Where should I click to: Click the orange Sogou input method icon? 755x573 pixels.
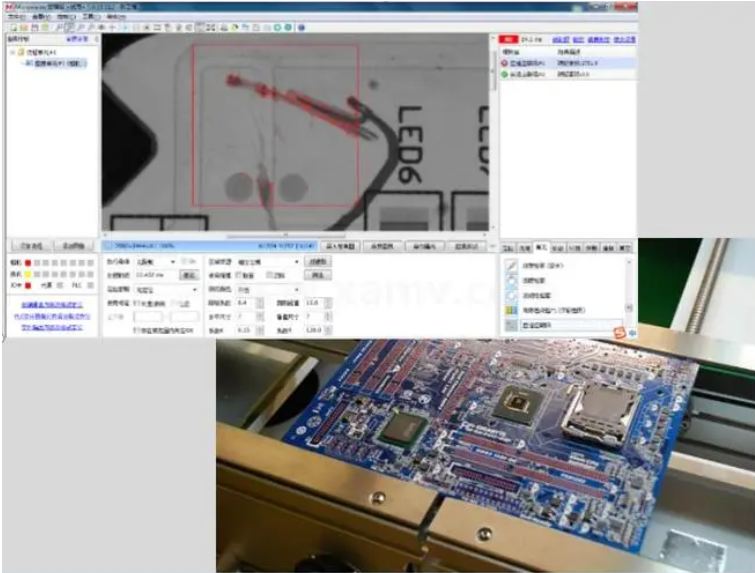(620, 332)
